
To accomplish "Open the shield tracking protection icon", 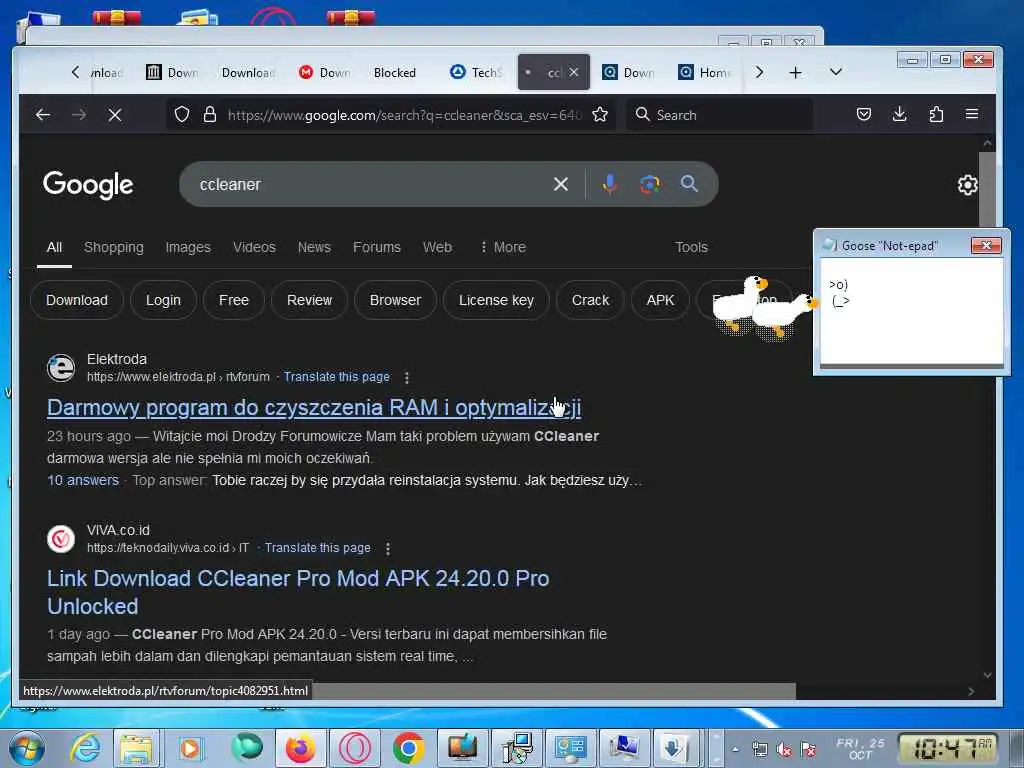I will (x=182, y=115).
